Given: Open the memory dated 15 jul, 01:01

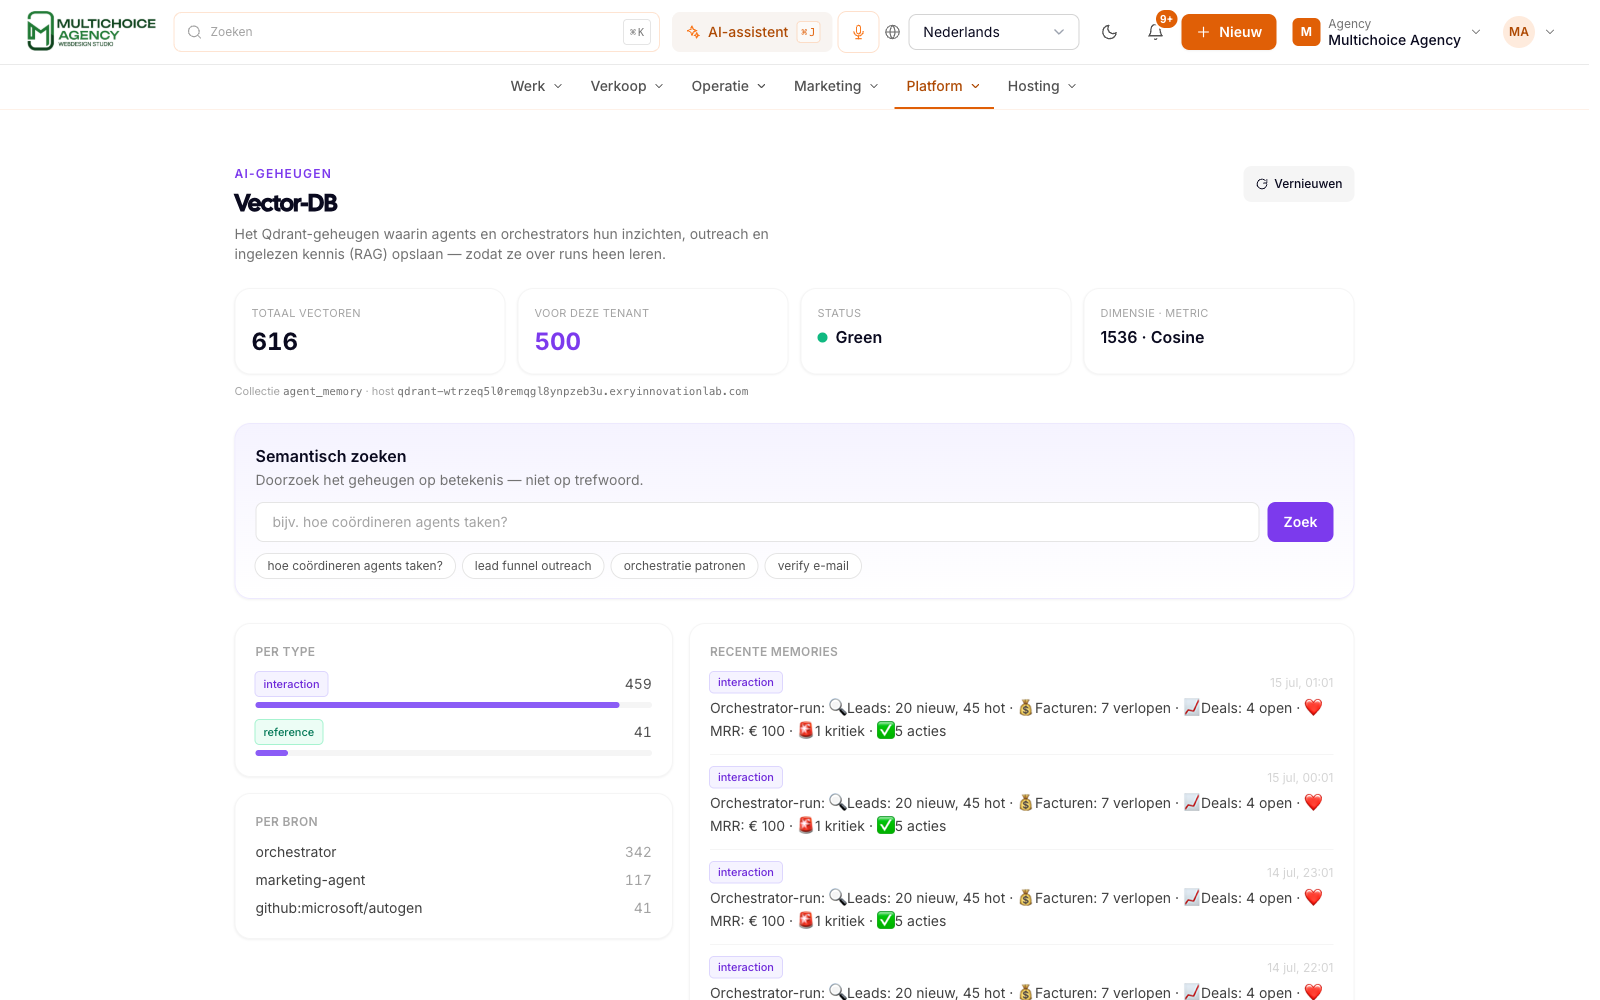Looking at the screenshot, I should coord(1022,707).
